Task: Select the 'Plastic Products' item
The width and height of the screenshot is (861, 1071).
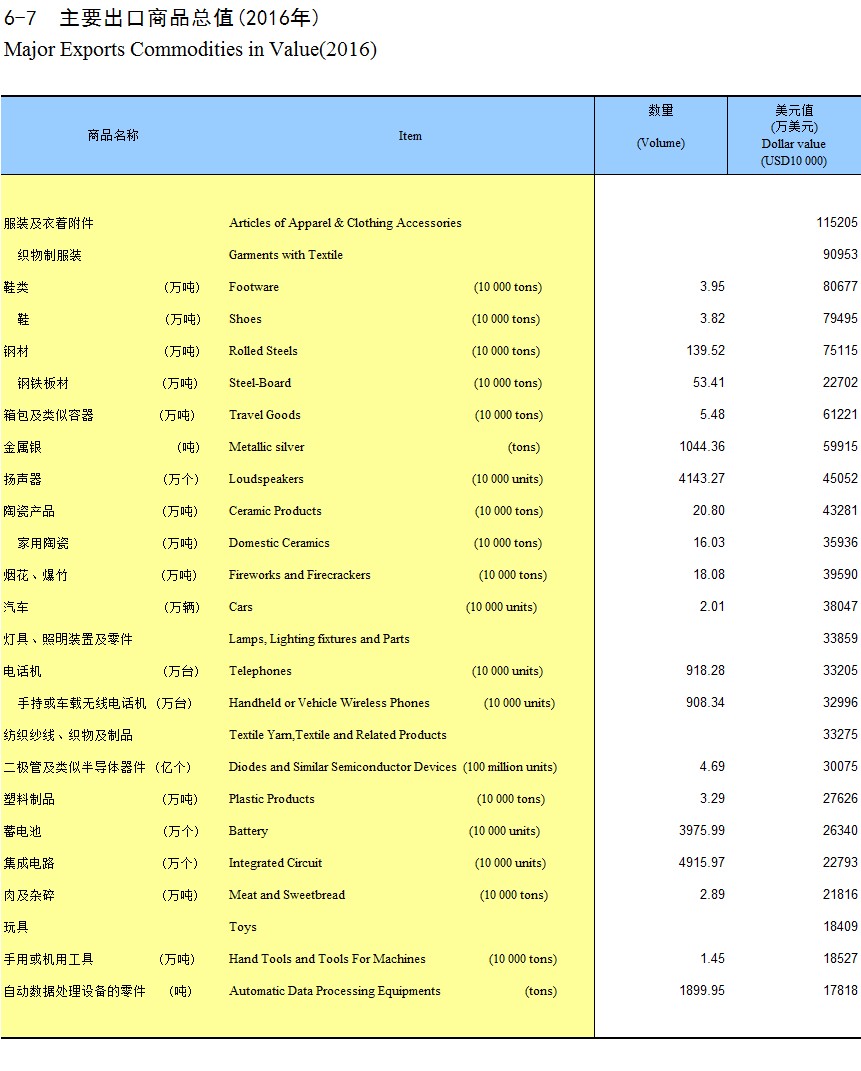Action: click(271, 799)
